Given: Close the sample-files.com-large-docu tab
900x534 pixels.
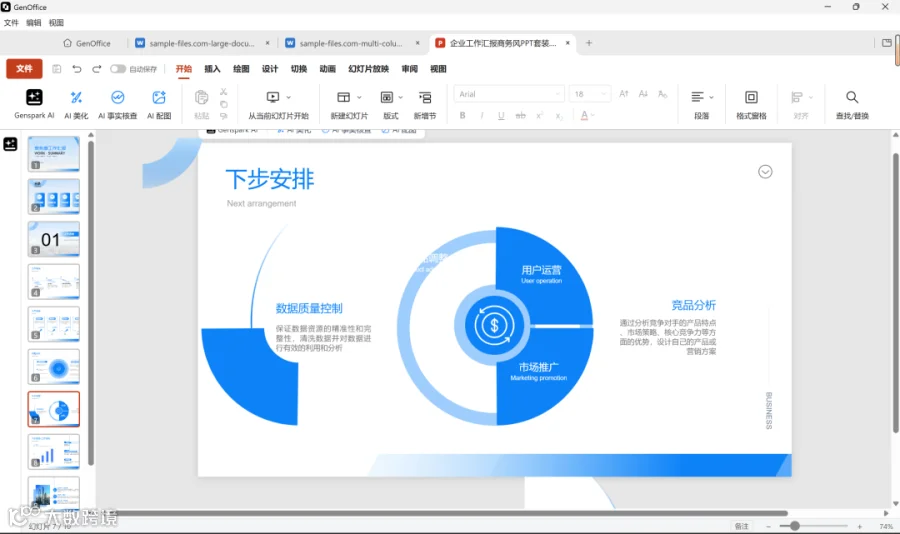Looking at the screenshot, I should tap(267, 43).
